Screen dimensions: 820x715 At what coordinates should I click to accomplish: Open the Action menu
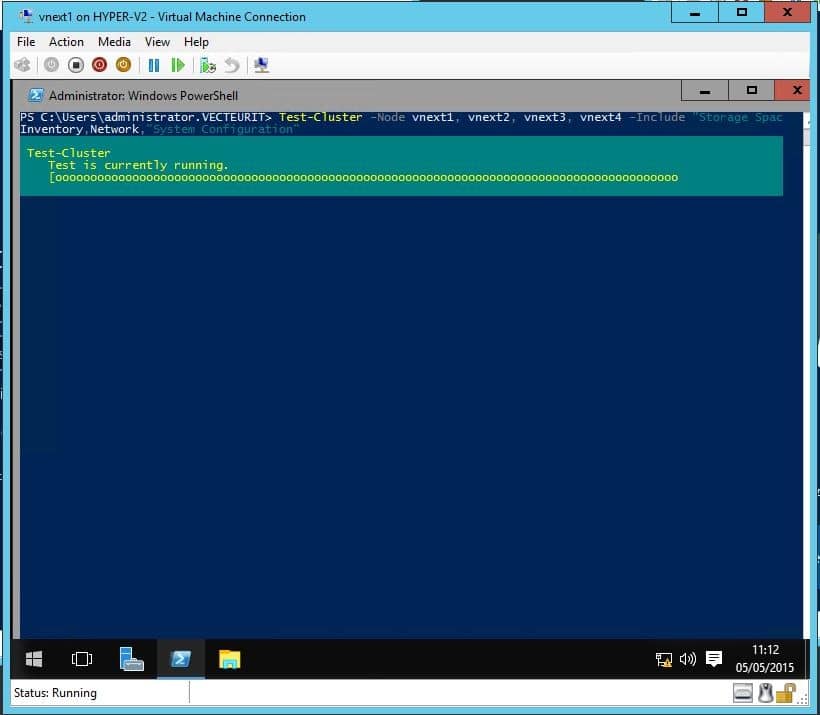[66, 42]
